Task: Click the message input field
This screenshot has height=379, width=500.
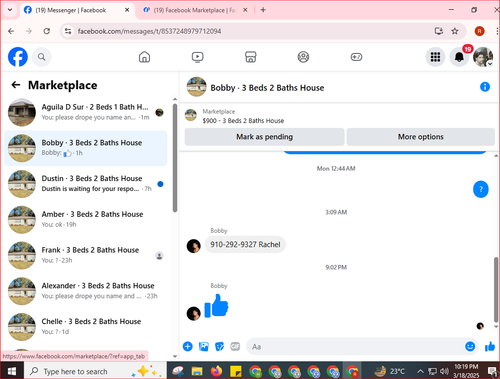Action: click(355, 347)
